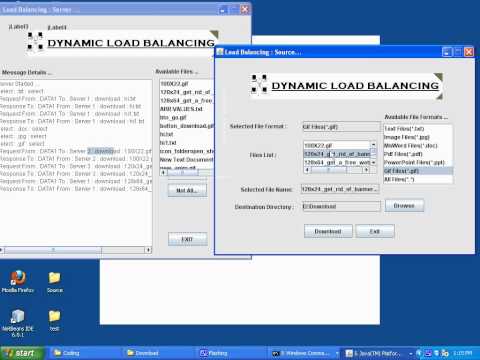The image size is (480, 360).
Task: Click the Files List horizontal scrollbar thumb
Action: point(329,170)
